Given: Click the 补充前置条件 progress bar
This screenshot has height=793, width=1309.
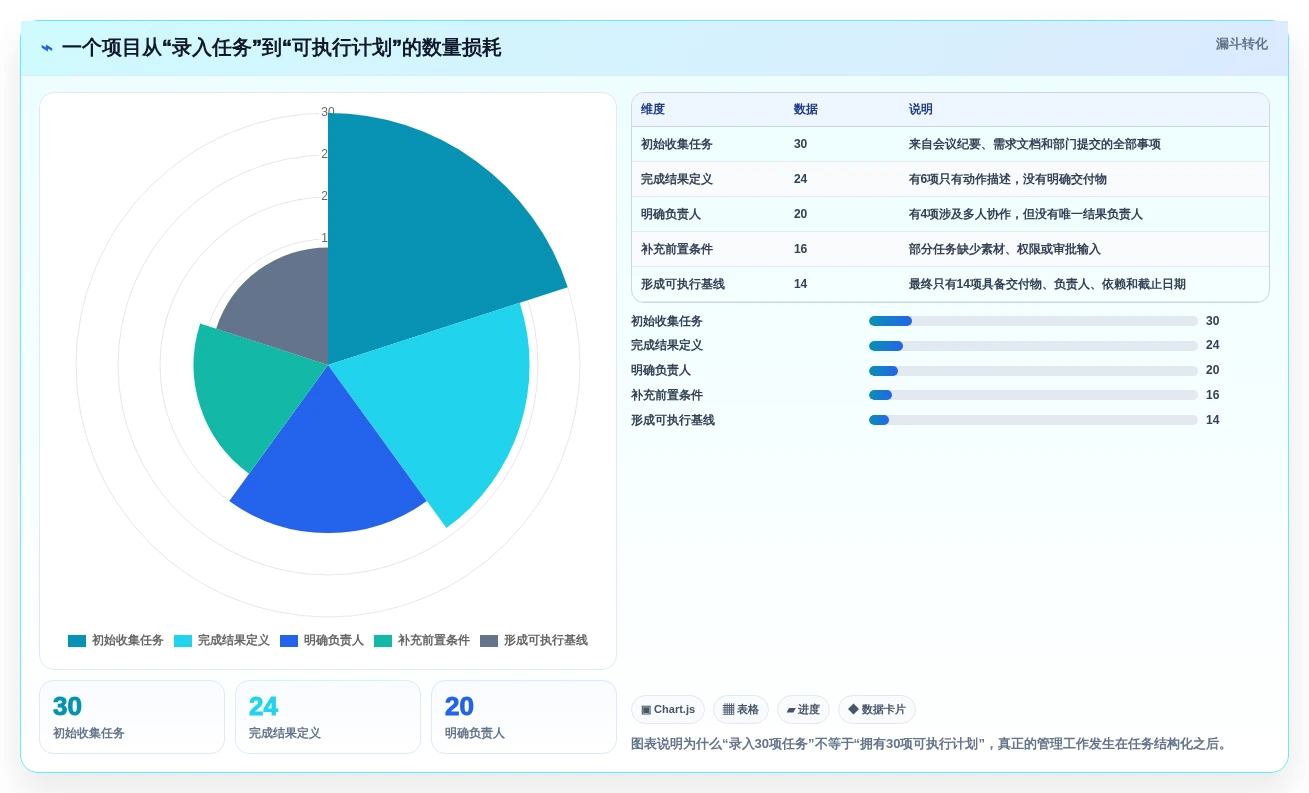Looking at the screenshot, I should 1033,395.
